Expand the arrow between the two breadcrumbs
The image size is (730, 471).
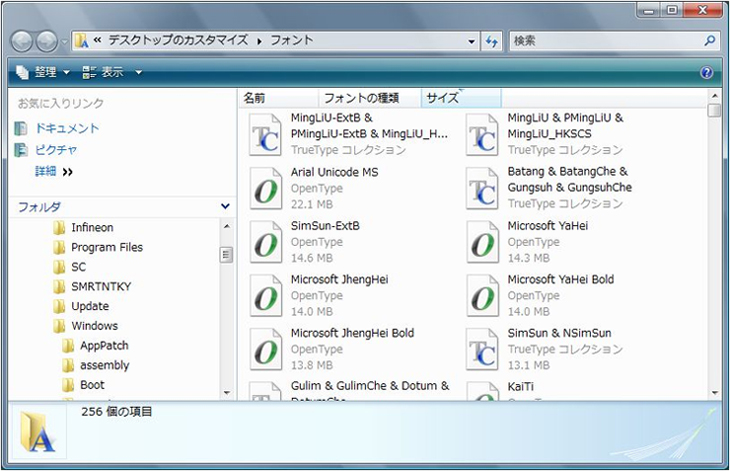(x=259, y=41)
